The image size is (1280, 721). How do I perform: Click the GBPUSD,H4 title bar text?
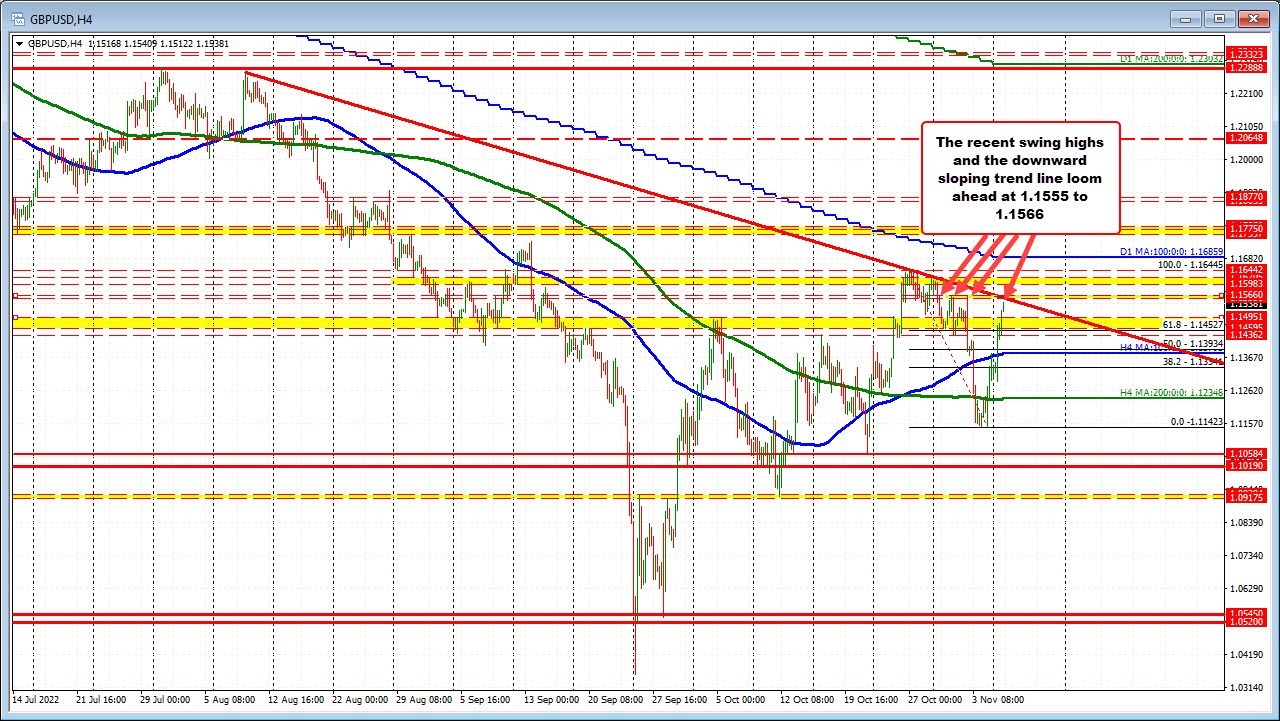59,18
